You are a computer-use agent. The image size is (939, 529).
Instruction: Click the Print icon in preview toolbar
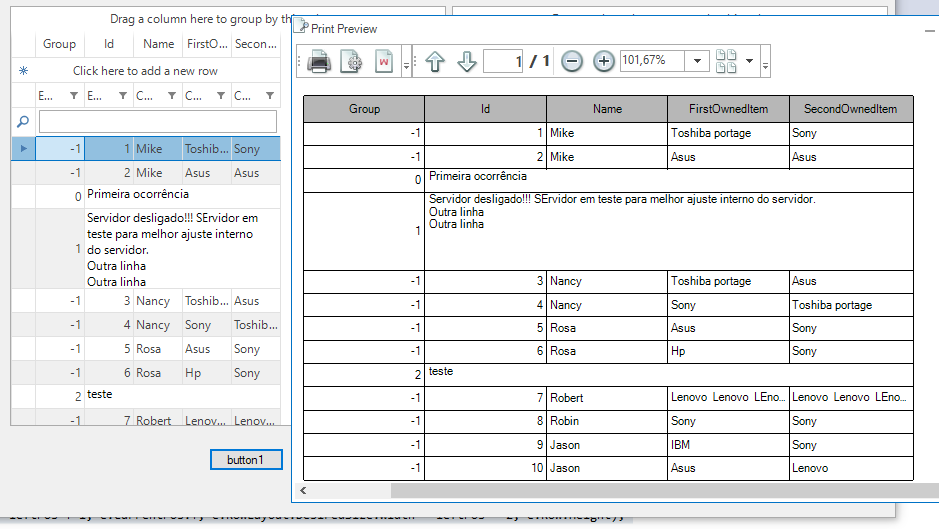(x=319, y=62)
